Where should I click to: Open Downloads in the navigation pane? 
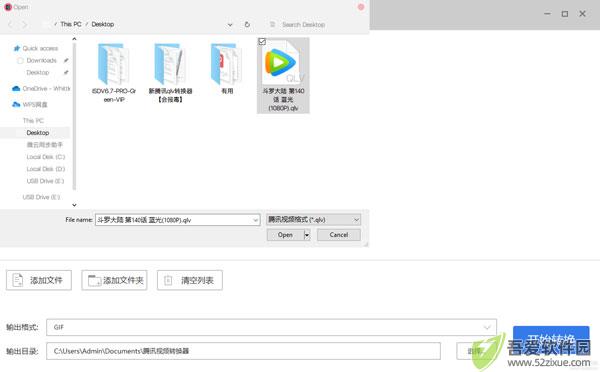41,60
